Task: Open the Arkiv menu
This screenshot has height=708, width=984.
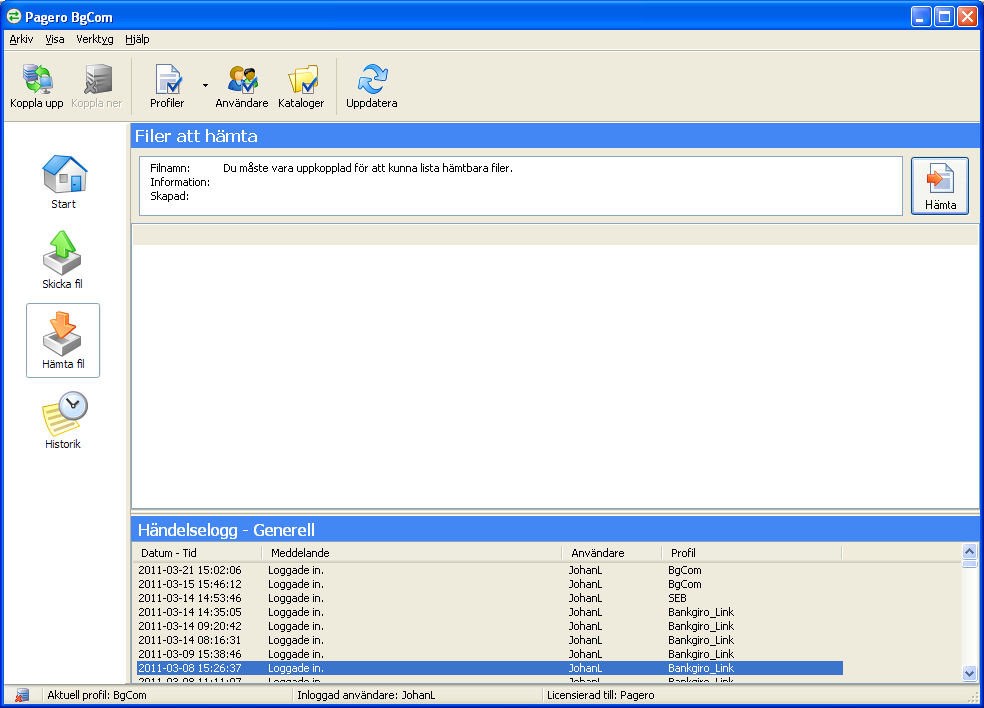Action: (x=21, y=39)
